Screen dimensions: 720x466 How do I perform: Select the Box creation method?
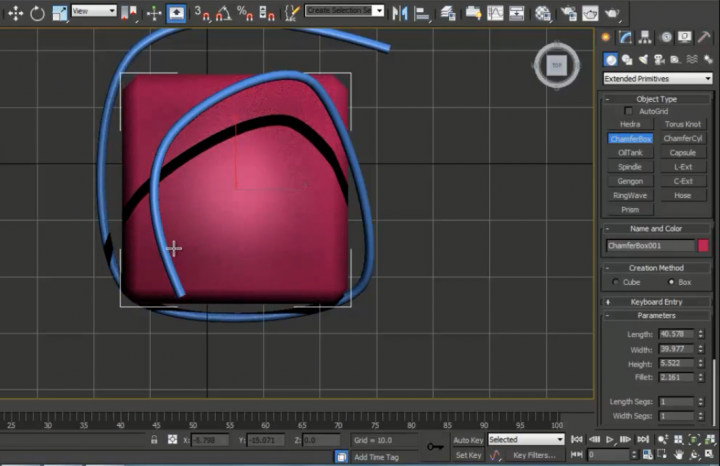671,282
